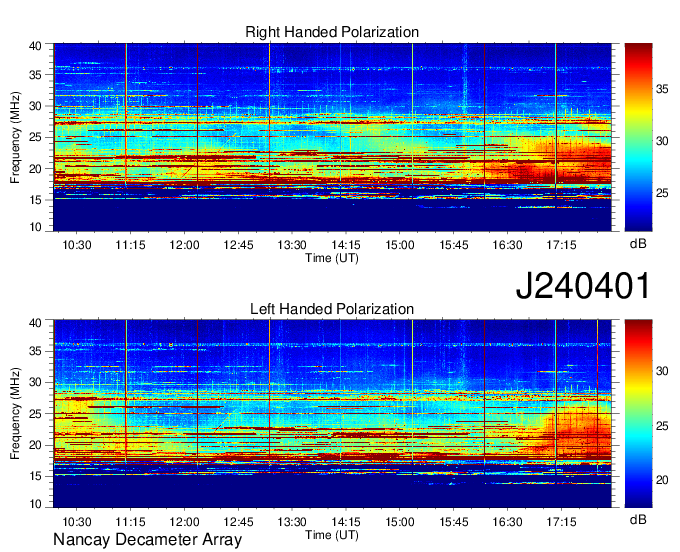This screenshot has height=552, width=680.
Task: Click the color bar beside the right-handed plot
Action: click(638, 137)
